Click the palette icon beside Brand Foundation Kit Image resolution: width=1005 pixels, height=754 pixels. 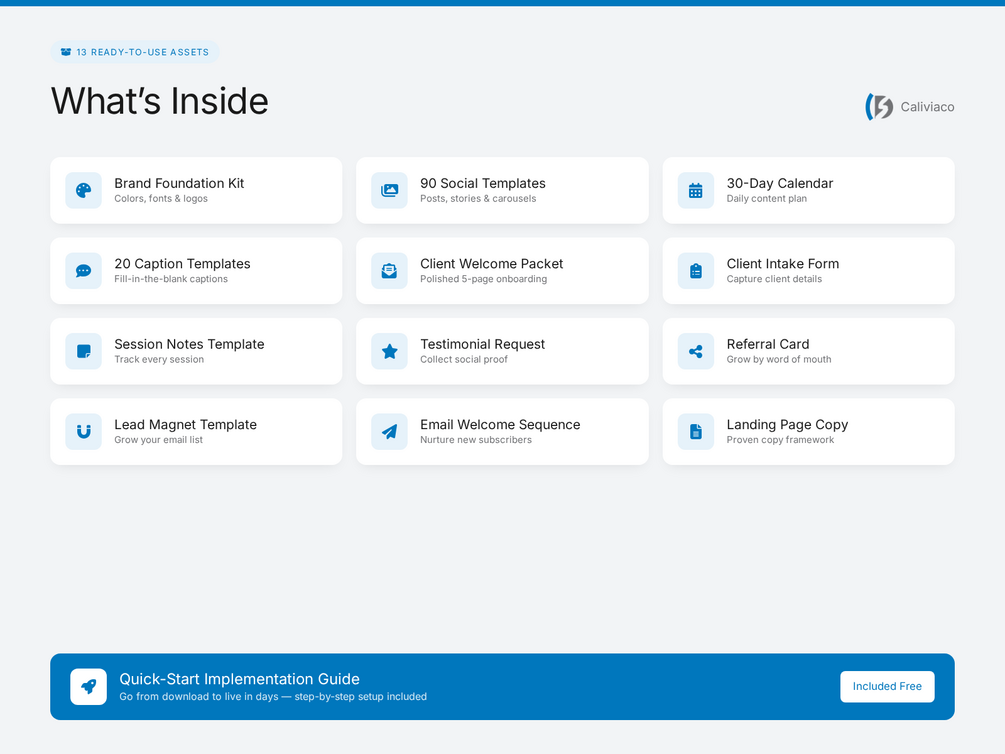83,190
